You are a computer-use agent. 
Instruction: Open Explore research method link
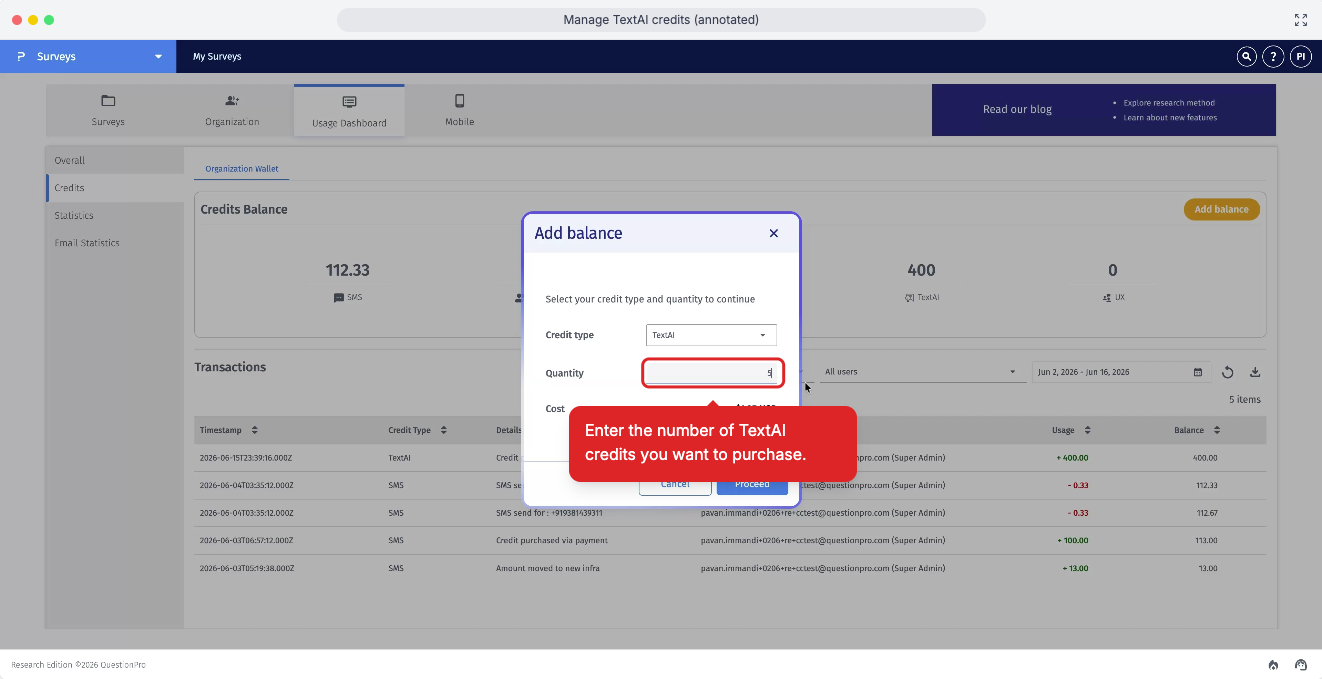[1169, 102]
